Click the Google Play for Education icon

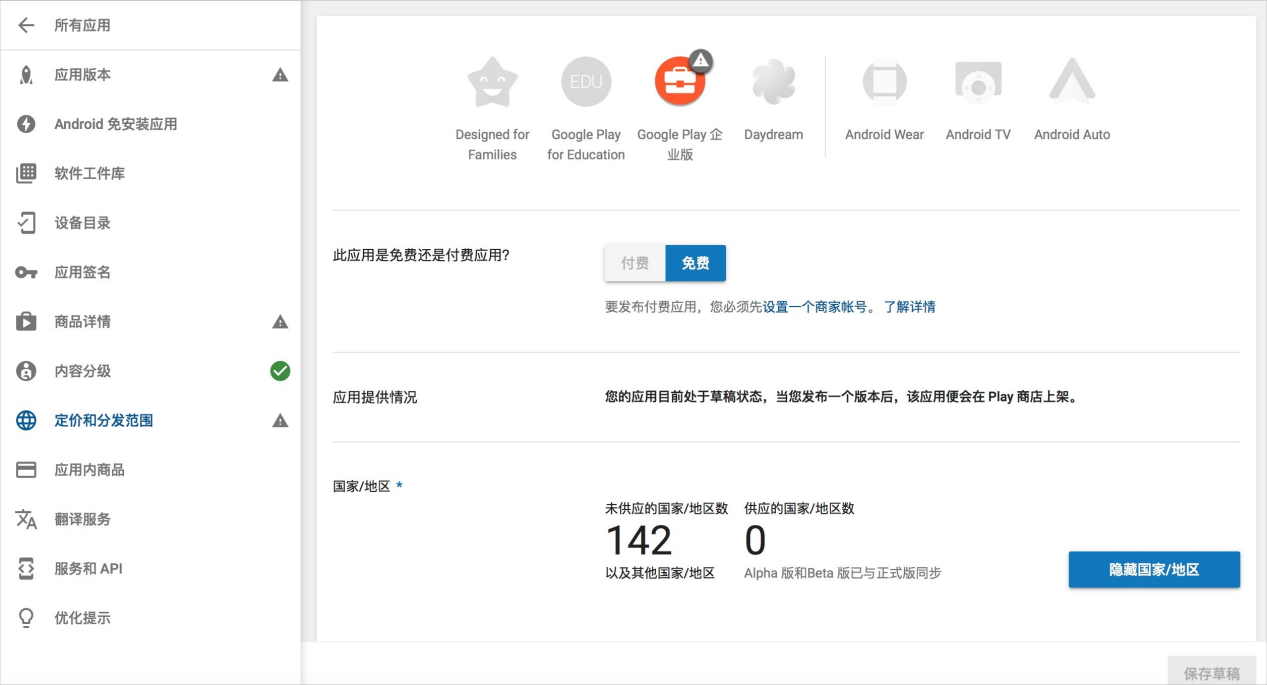click(586, 82)
